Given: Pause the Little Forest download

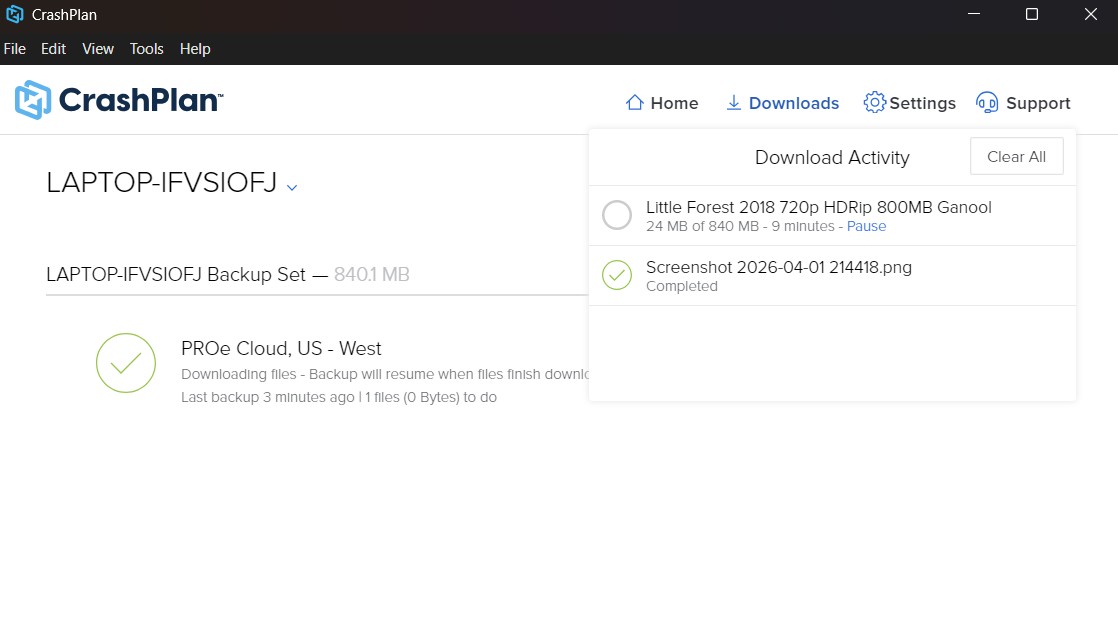Looking at the screenshot, I should pos(866,226).
